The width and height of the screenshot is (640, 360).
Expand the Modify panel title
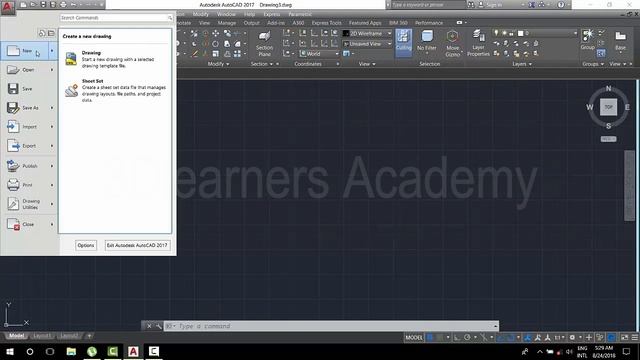(218, 64)
